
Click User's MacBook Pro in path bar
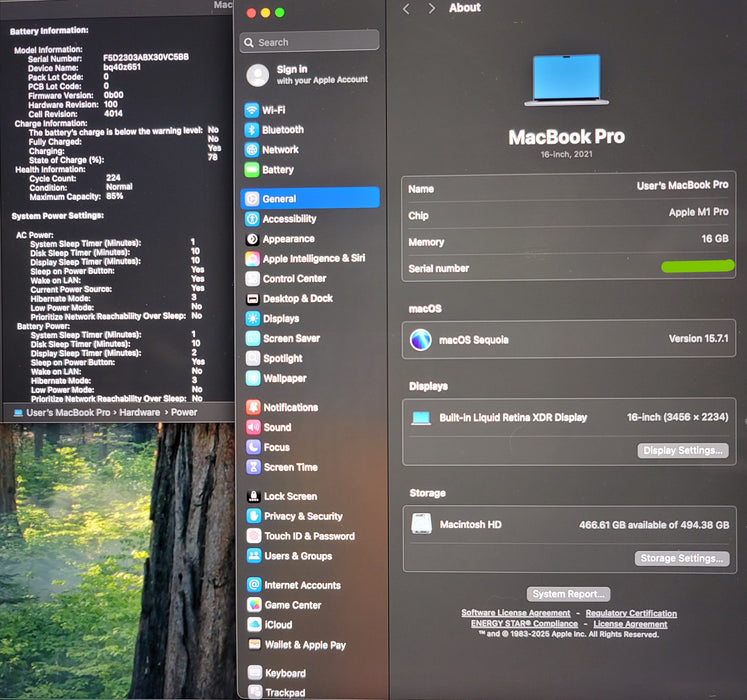click(x=68, y=413)
